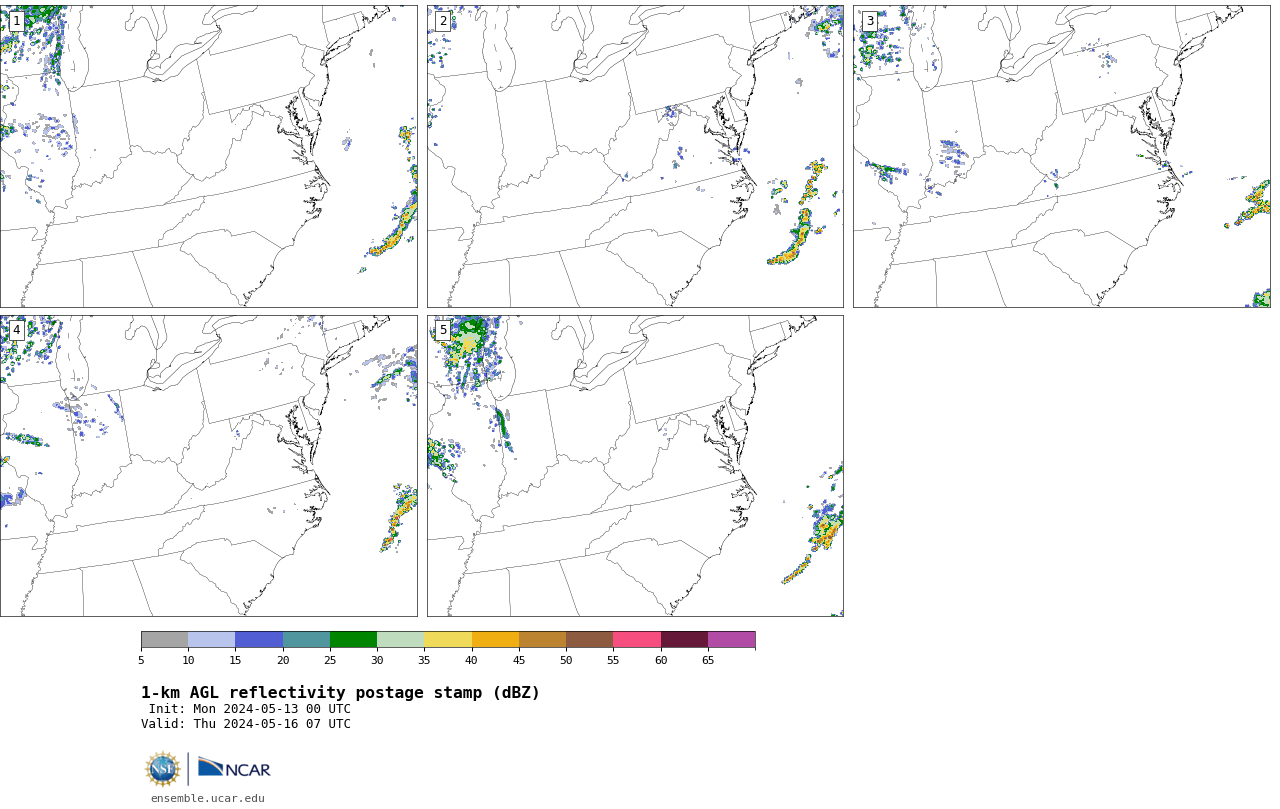Click the 'Init: Mon 2024-05-13 00 UTC' text
This screenshot has height=809, width=1280.
(250, 709)
